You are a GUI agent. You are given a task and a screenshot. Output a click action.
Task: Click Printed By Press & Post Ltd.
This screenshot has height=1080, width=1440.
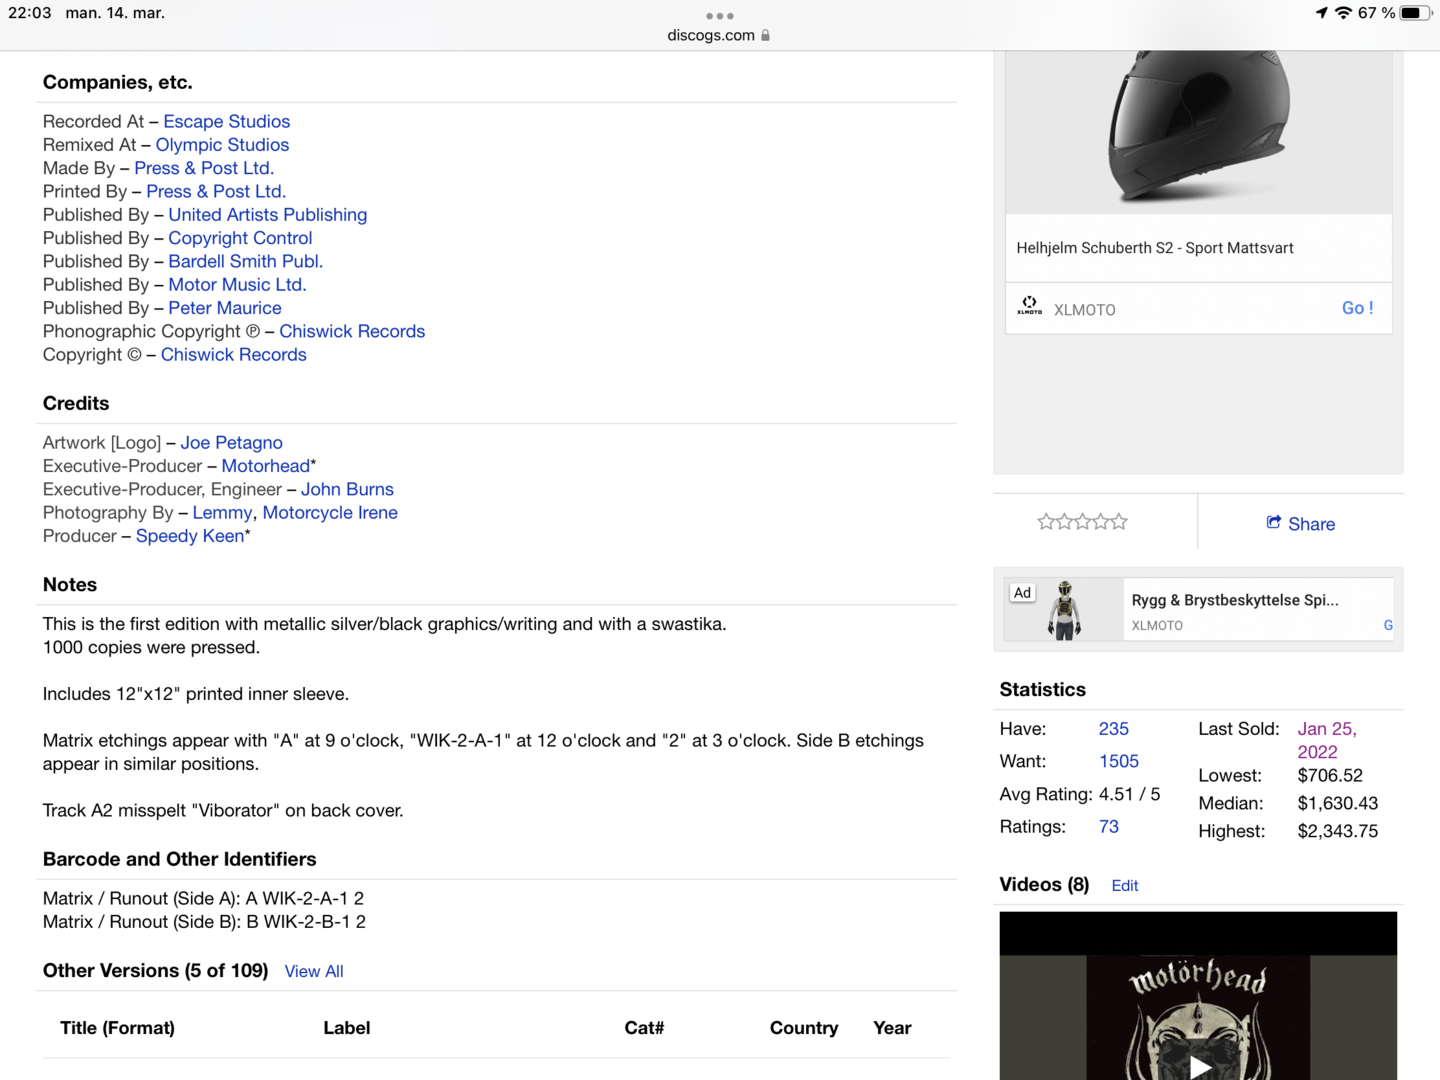[x=216, y=191]
